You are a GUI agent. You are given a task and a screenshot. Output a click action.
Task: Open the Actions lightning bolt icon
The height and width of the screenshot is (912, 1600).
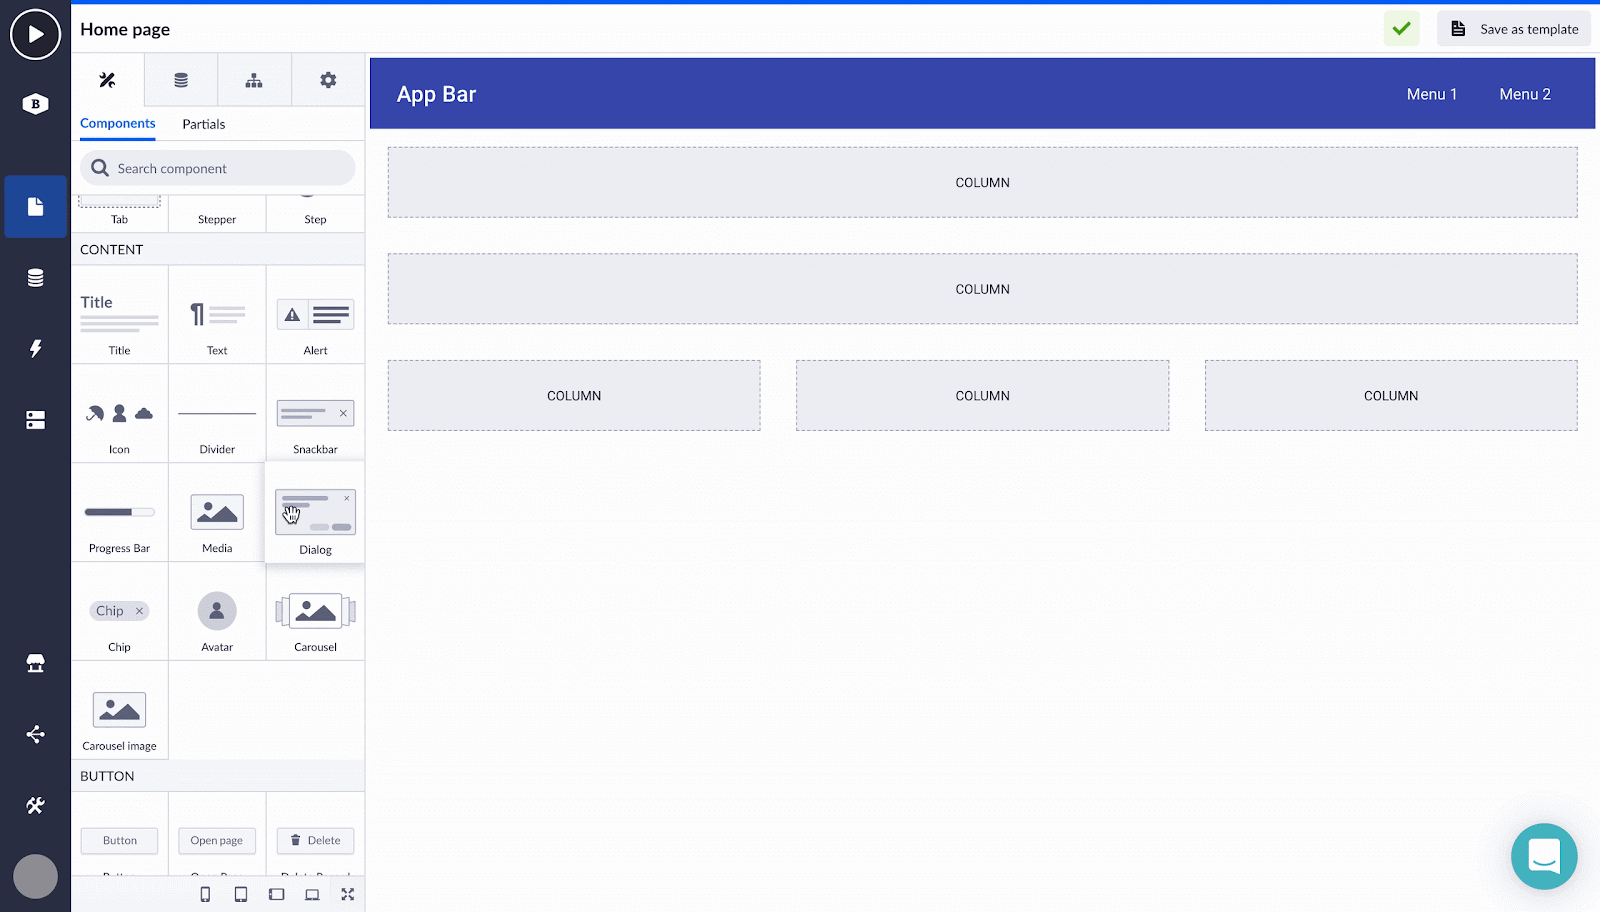[35, 348]
